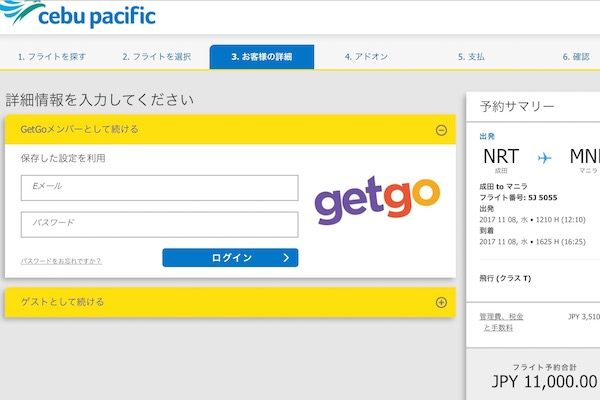
Task: Click the フライト予約合計 label
Action: (544, 367)
